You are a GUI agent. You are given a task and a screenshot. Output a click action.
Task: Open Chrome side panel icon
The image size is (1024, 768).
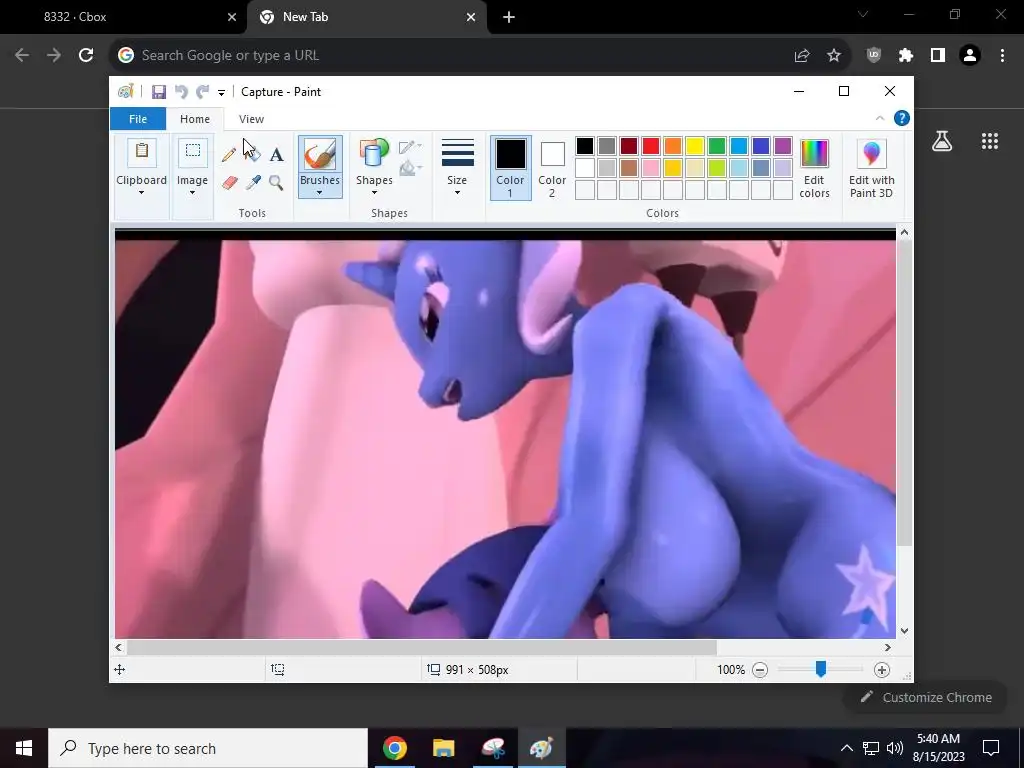[938, 56]
